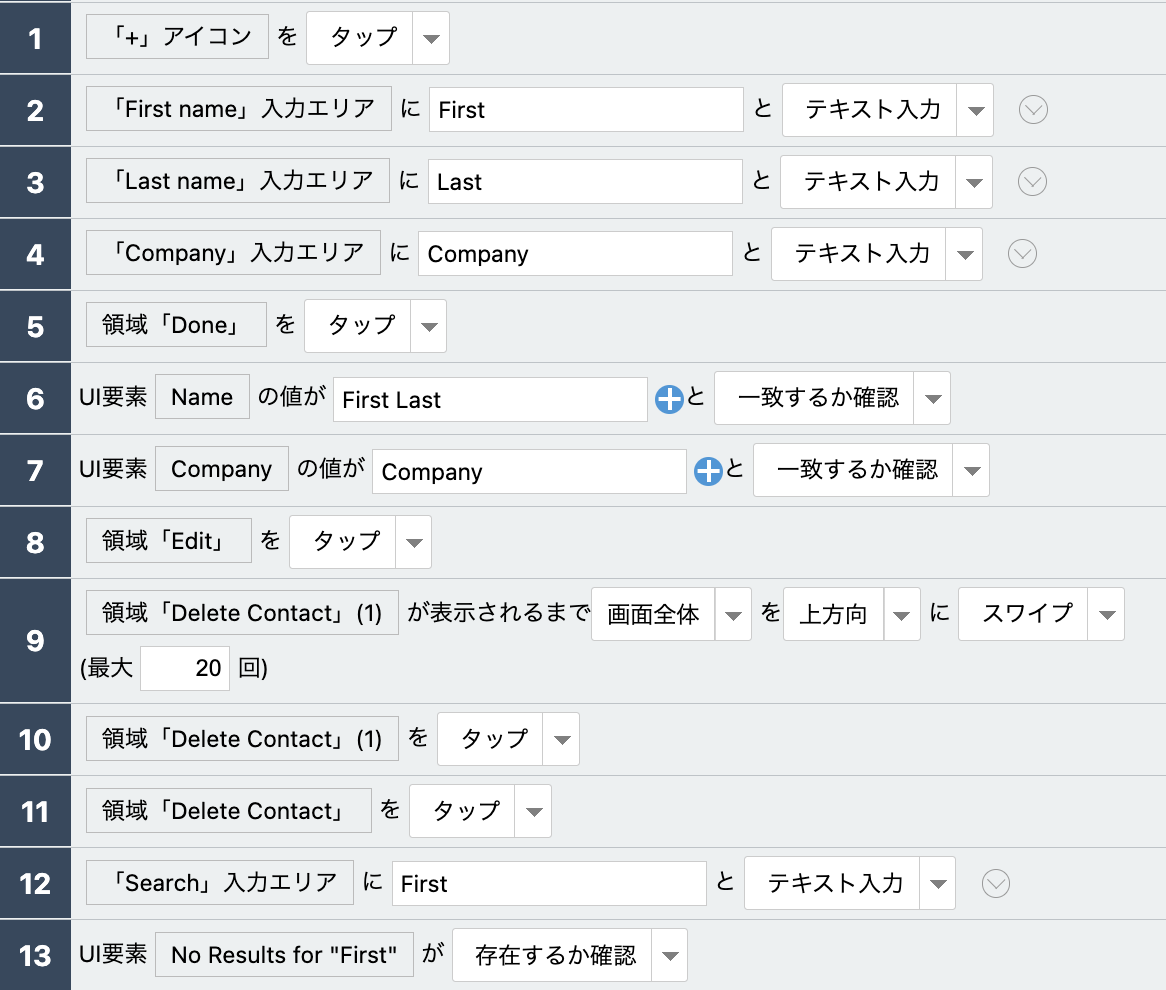
Task: Click the「Search」入力エリア element button
Action: (220, 882)
